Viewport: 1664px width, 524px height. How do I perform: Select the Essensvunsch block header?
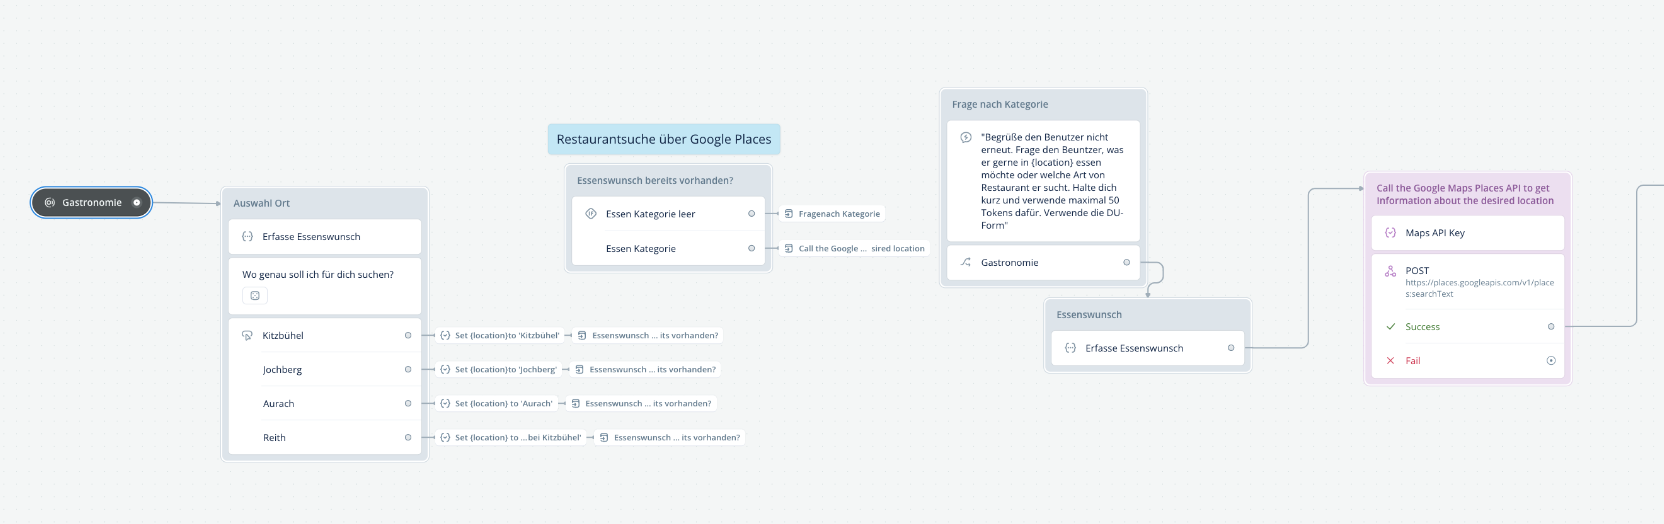pyautogui.click(x=1147, y=315)
